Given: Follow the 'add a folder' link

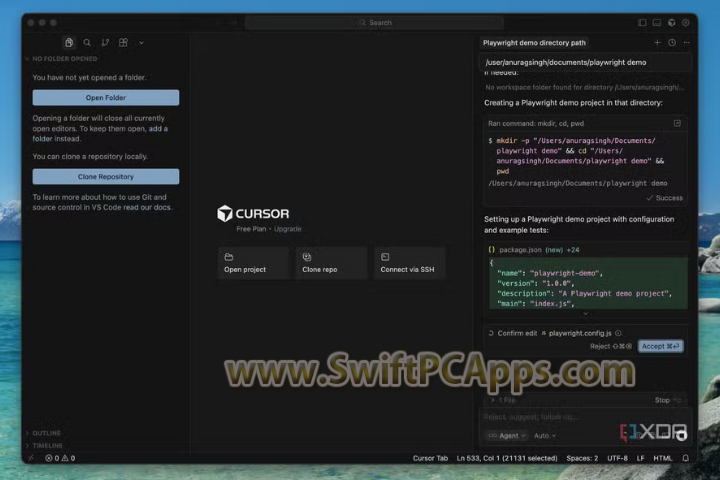Looking at the screenshot, I should [100, 134].
